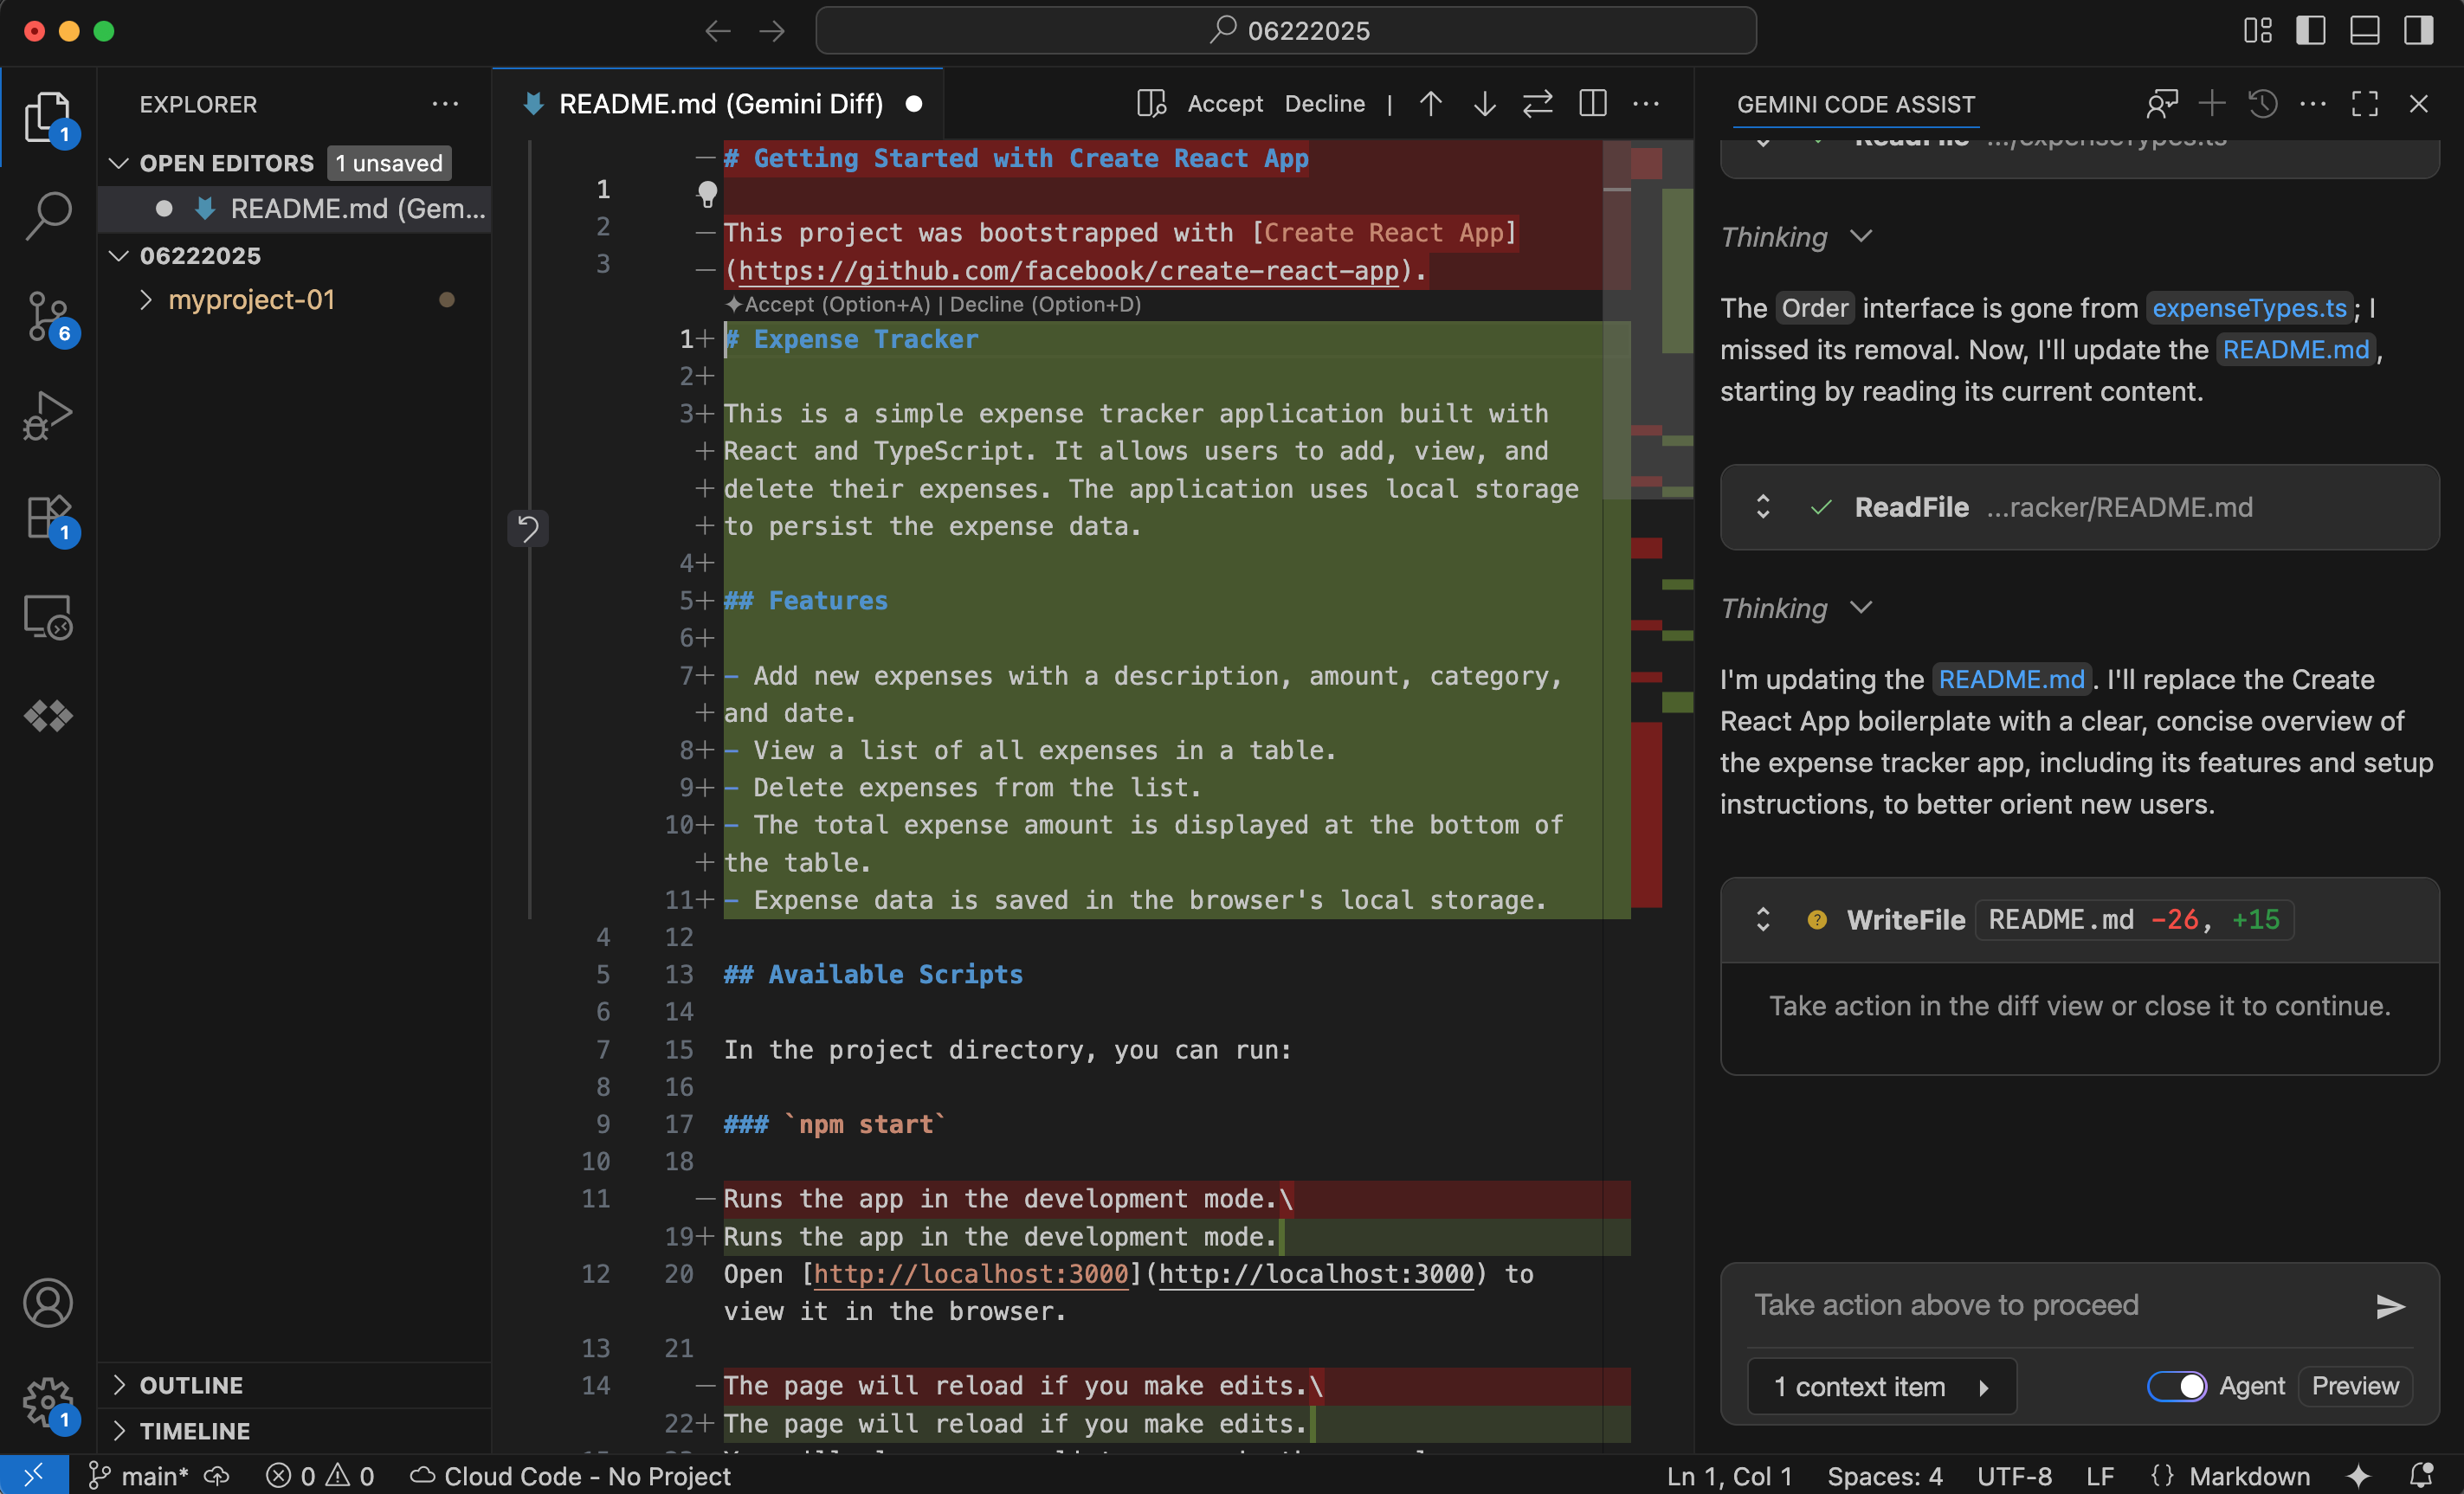Toggle the bottom panel visibility
Viewport: 2464px width, 1494px height.
[2364, 30]
